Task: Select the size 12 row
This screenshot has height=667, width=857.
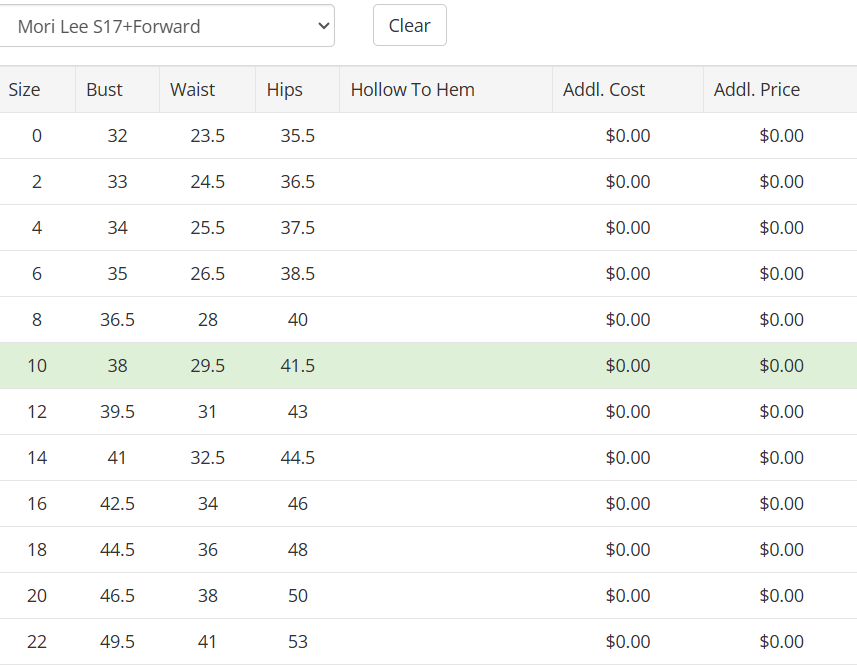Action: (428, 411)
